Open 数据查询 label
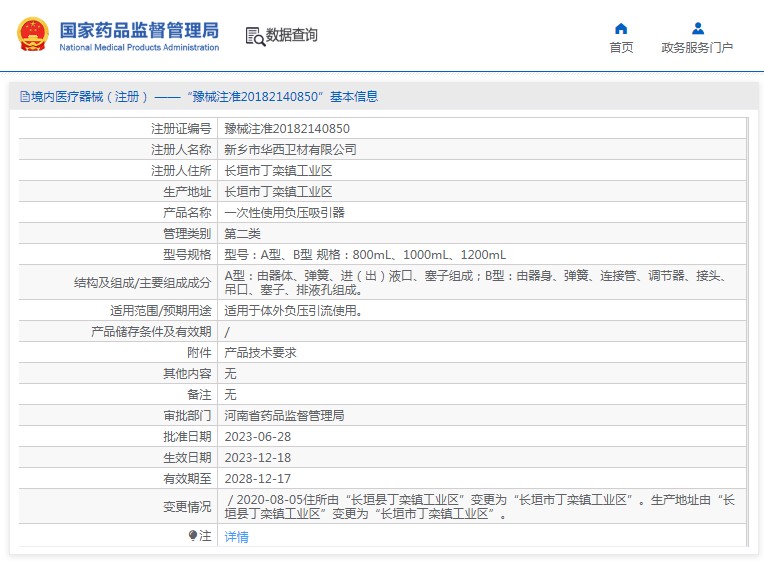764x561 pixels. pyautogui.click(x=291, y=35)
